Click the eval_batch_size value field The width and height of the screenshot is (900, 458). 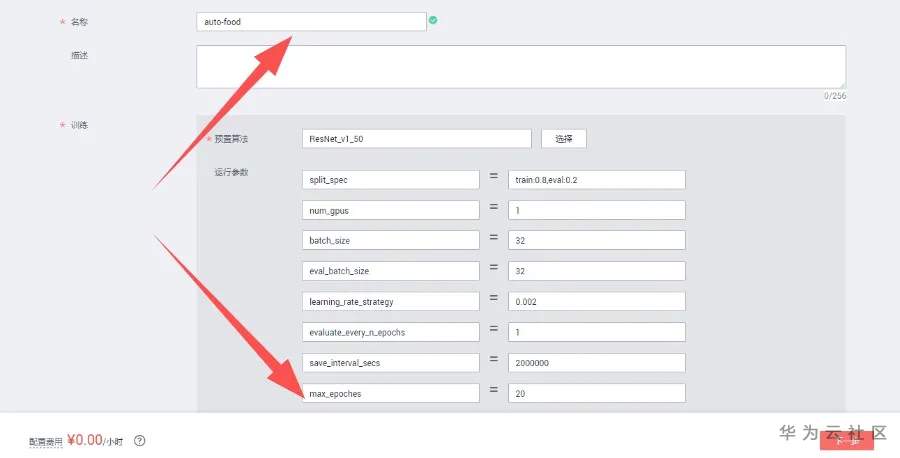click(596, 271)
